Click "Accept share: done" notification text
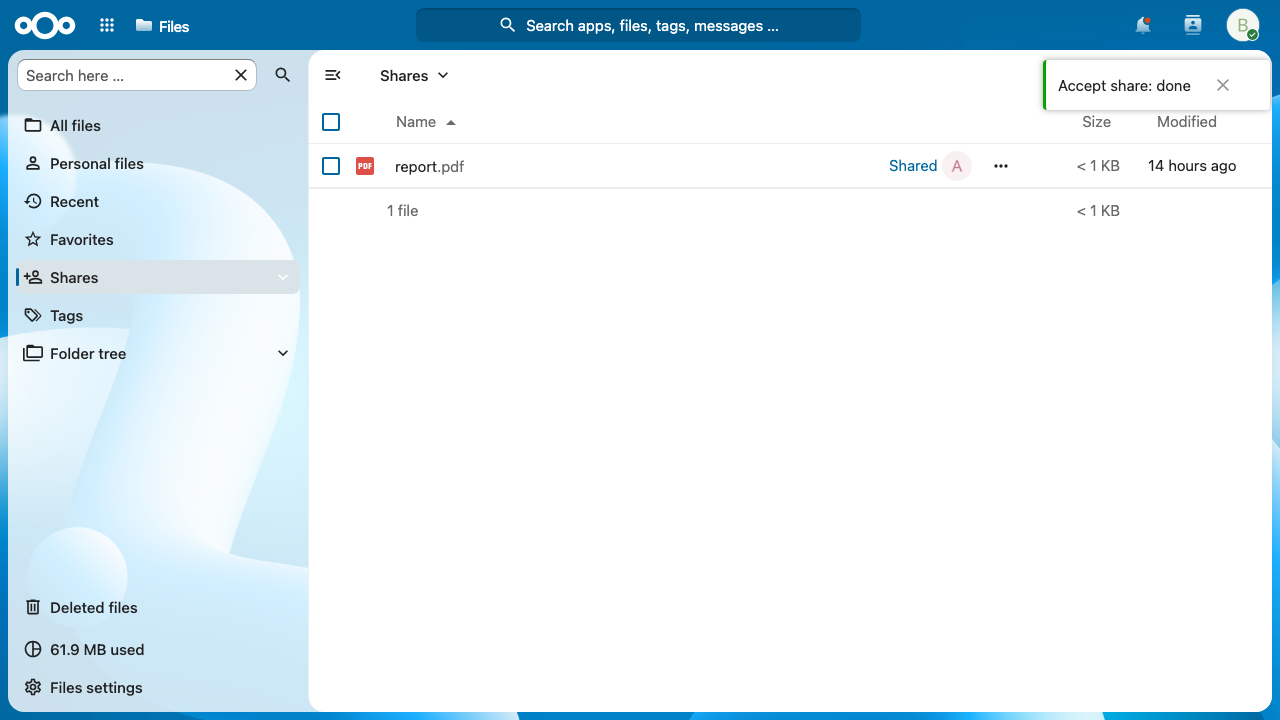 [x=1124, y=85]
